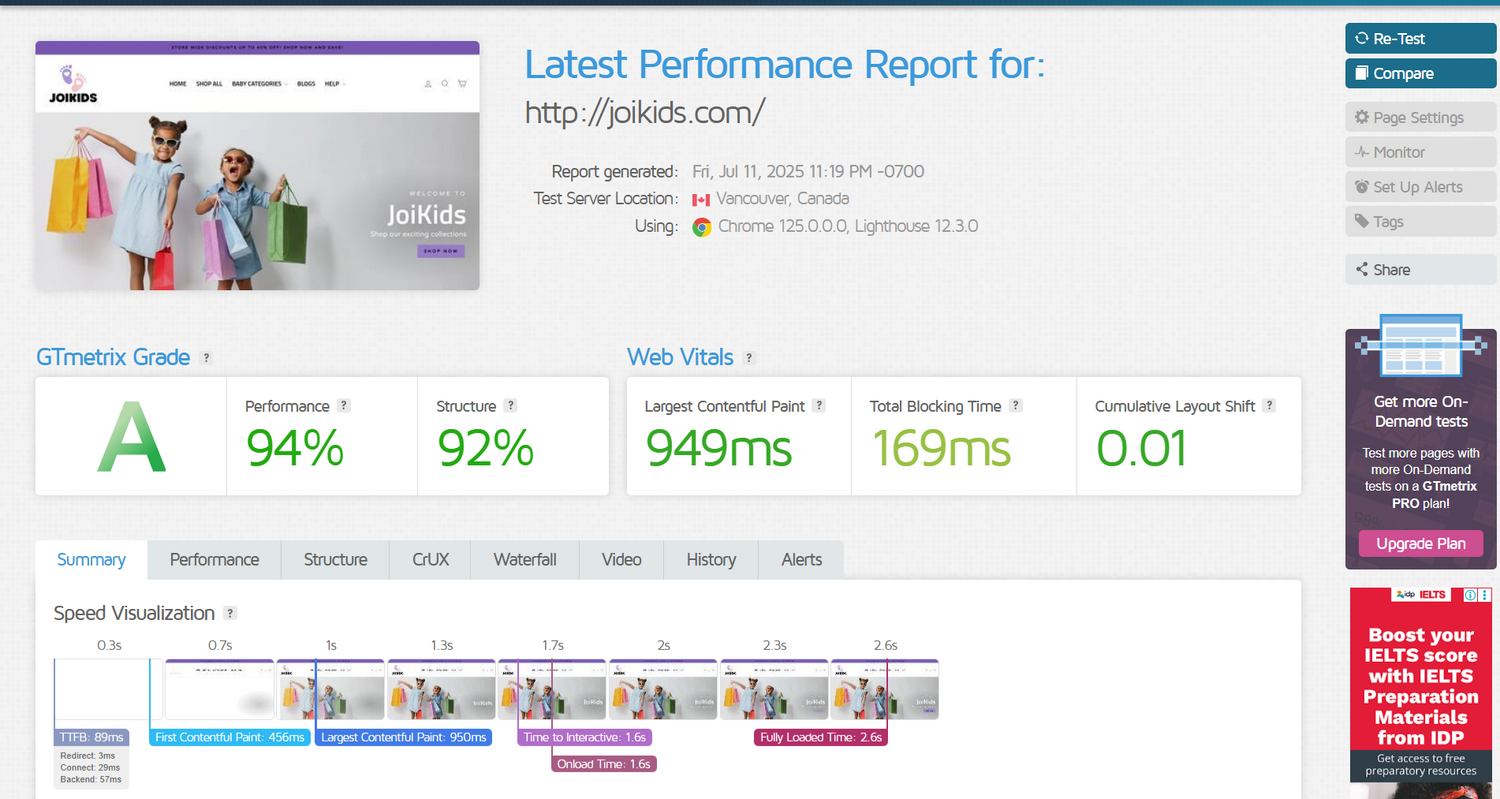The height and width of the screenshot is (799, 1500).
Task: Click help icon next to GTmetrix Grade
Action: [x=206, y=358]
